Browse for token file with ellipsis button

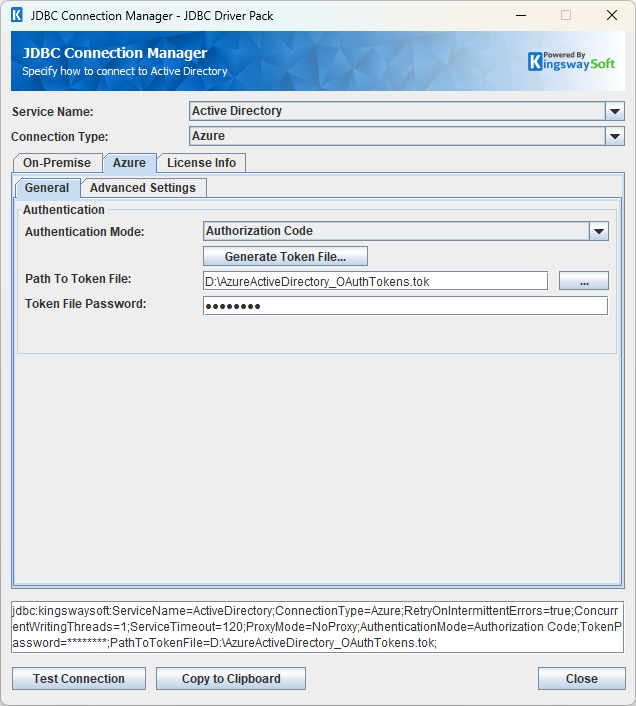click(583, 282)
